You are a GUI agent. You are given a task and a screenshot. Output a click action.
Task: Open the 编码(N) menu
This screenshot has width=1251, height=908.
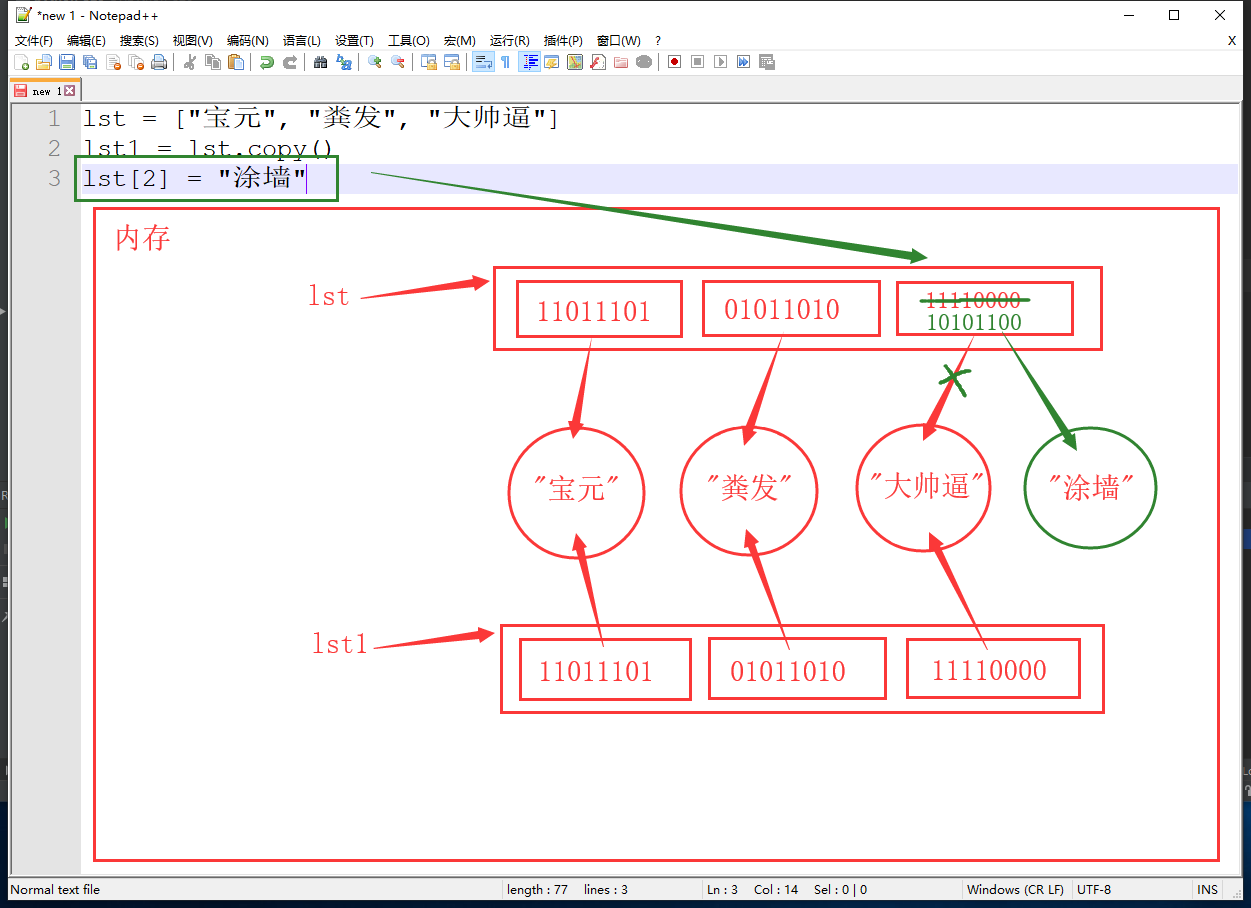click(247, 40)
